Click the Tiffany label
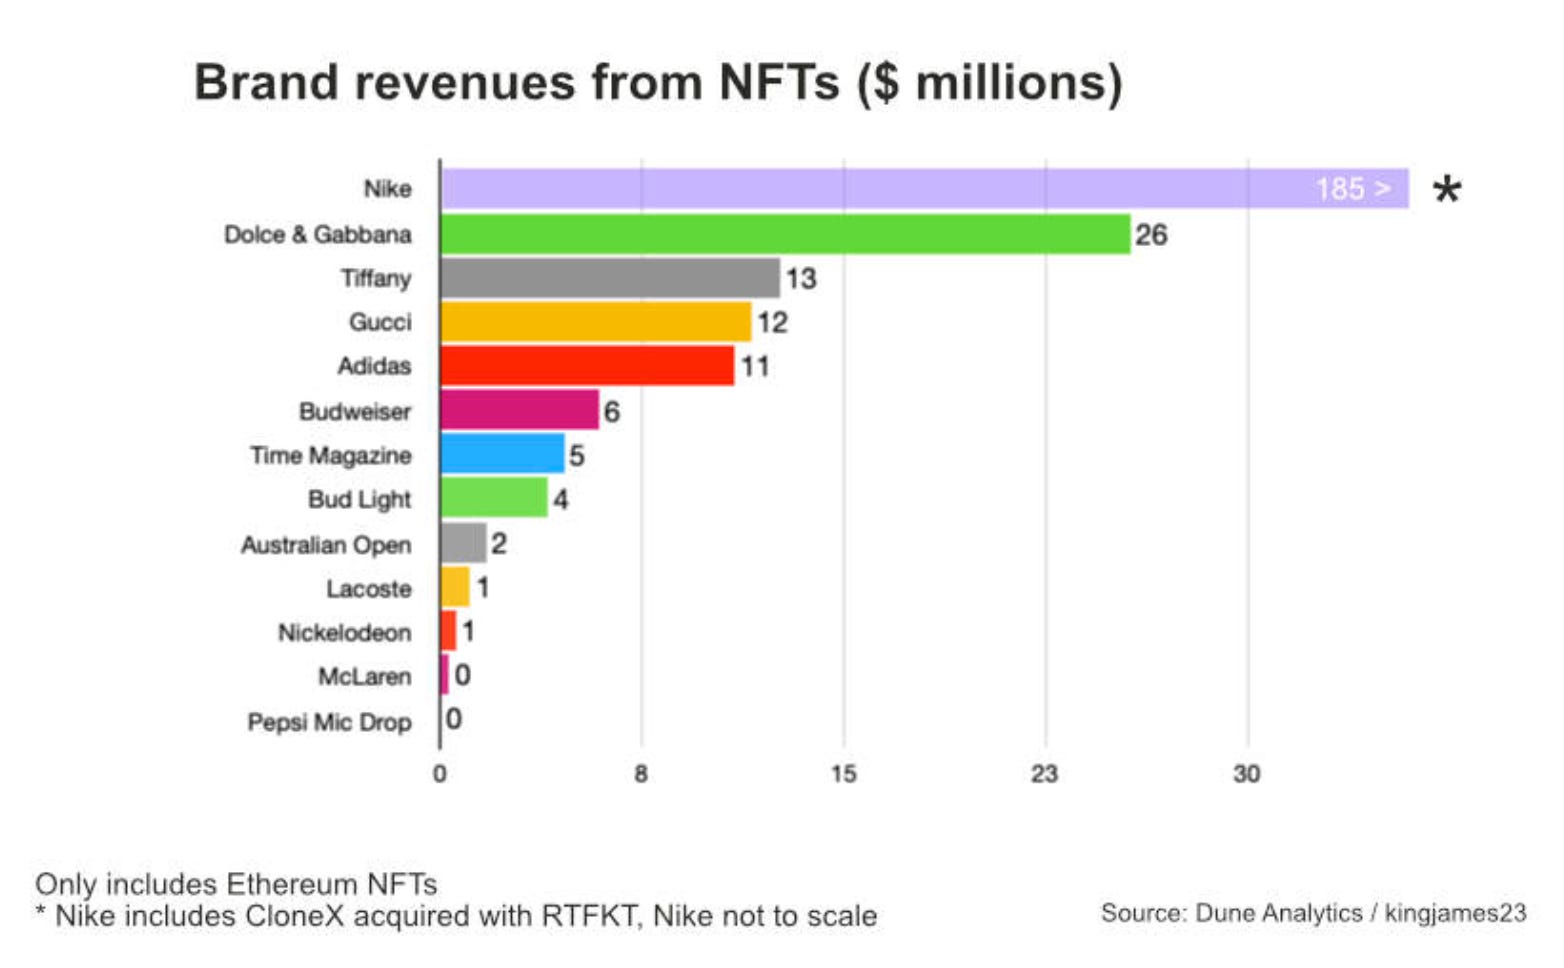This screenshot has width=1564, height=968. click(x=376, y=278)
